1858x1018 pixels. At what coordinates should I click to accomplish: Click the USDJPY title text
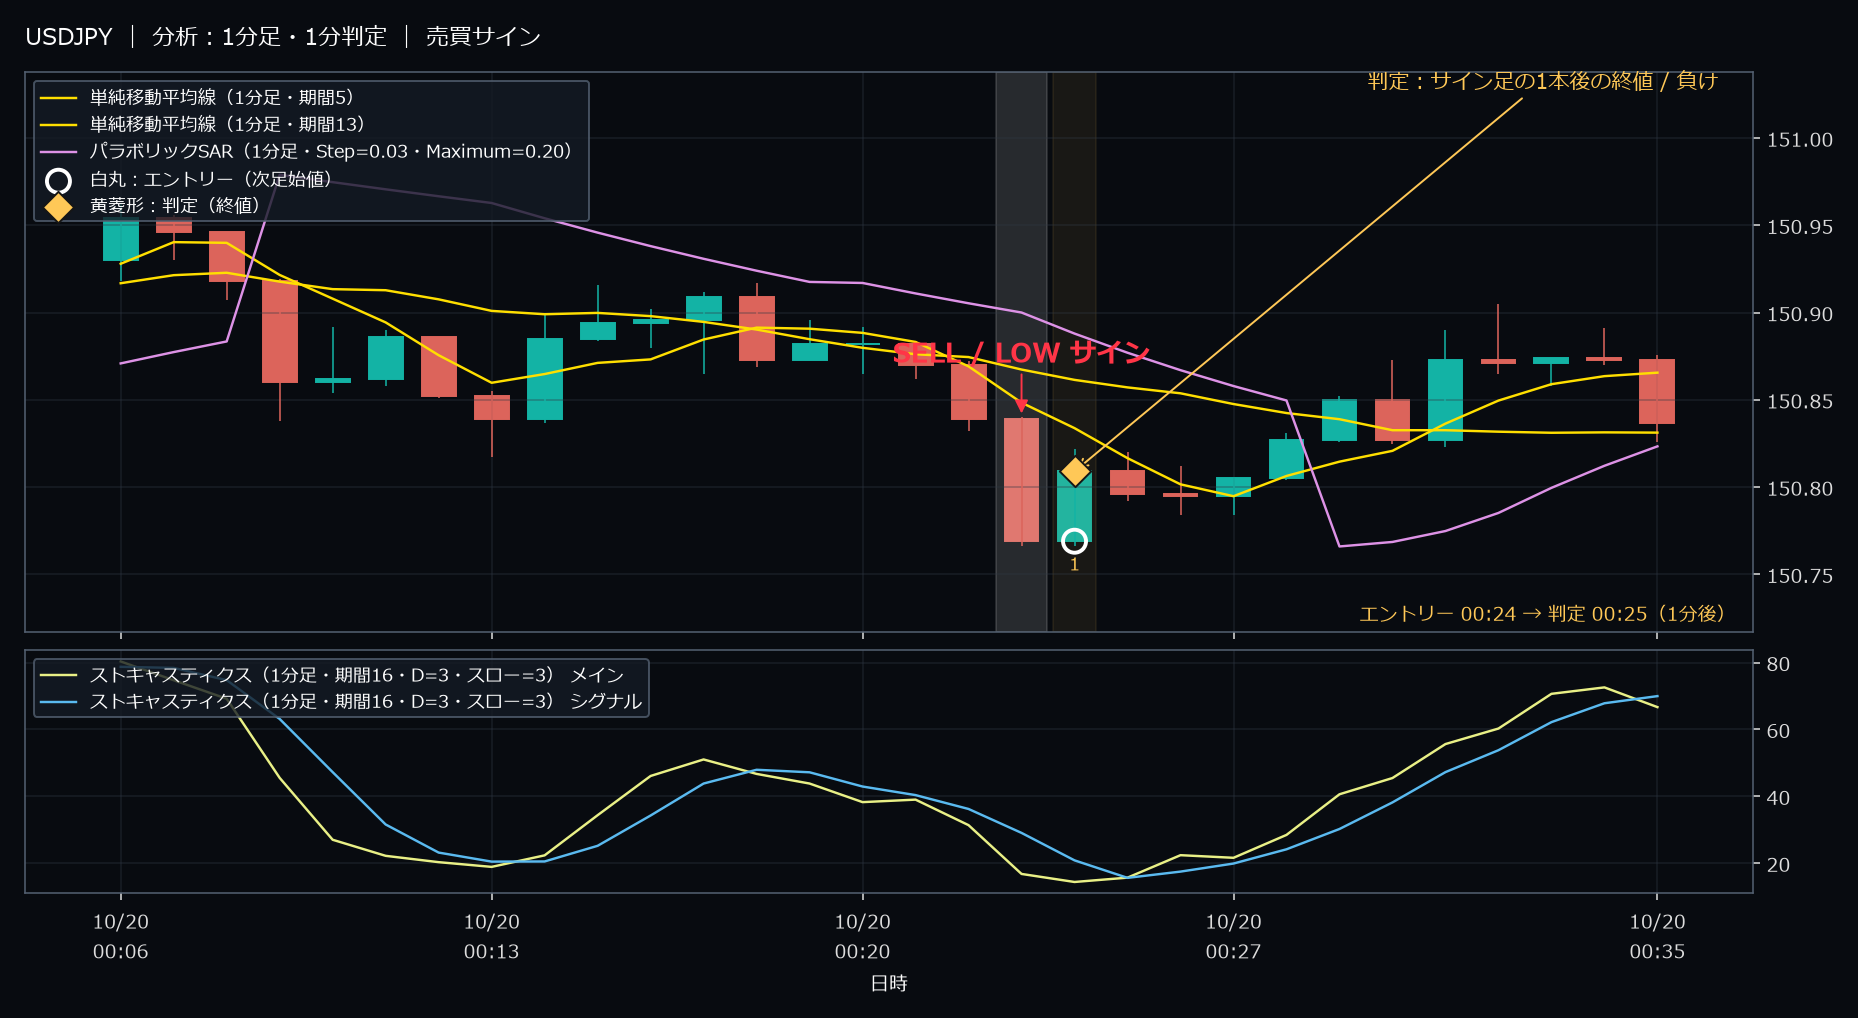pos(69,37)
